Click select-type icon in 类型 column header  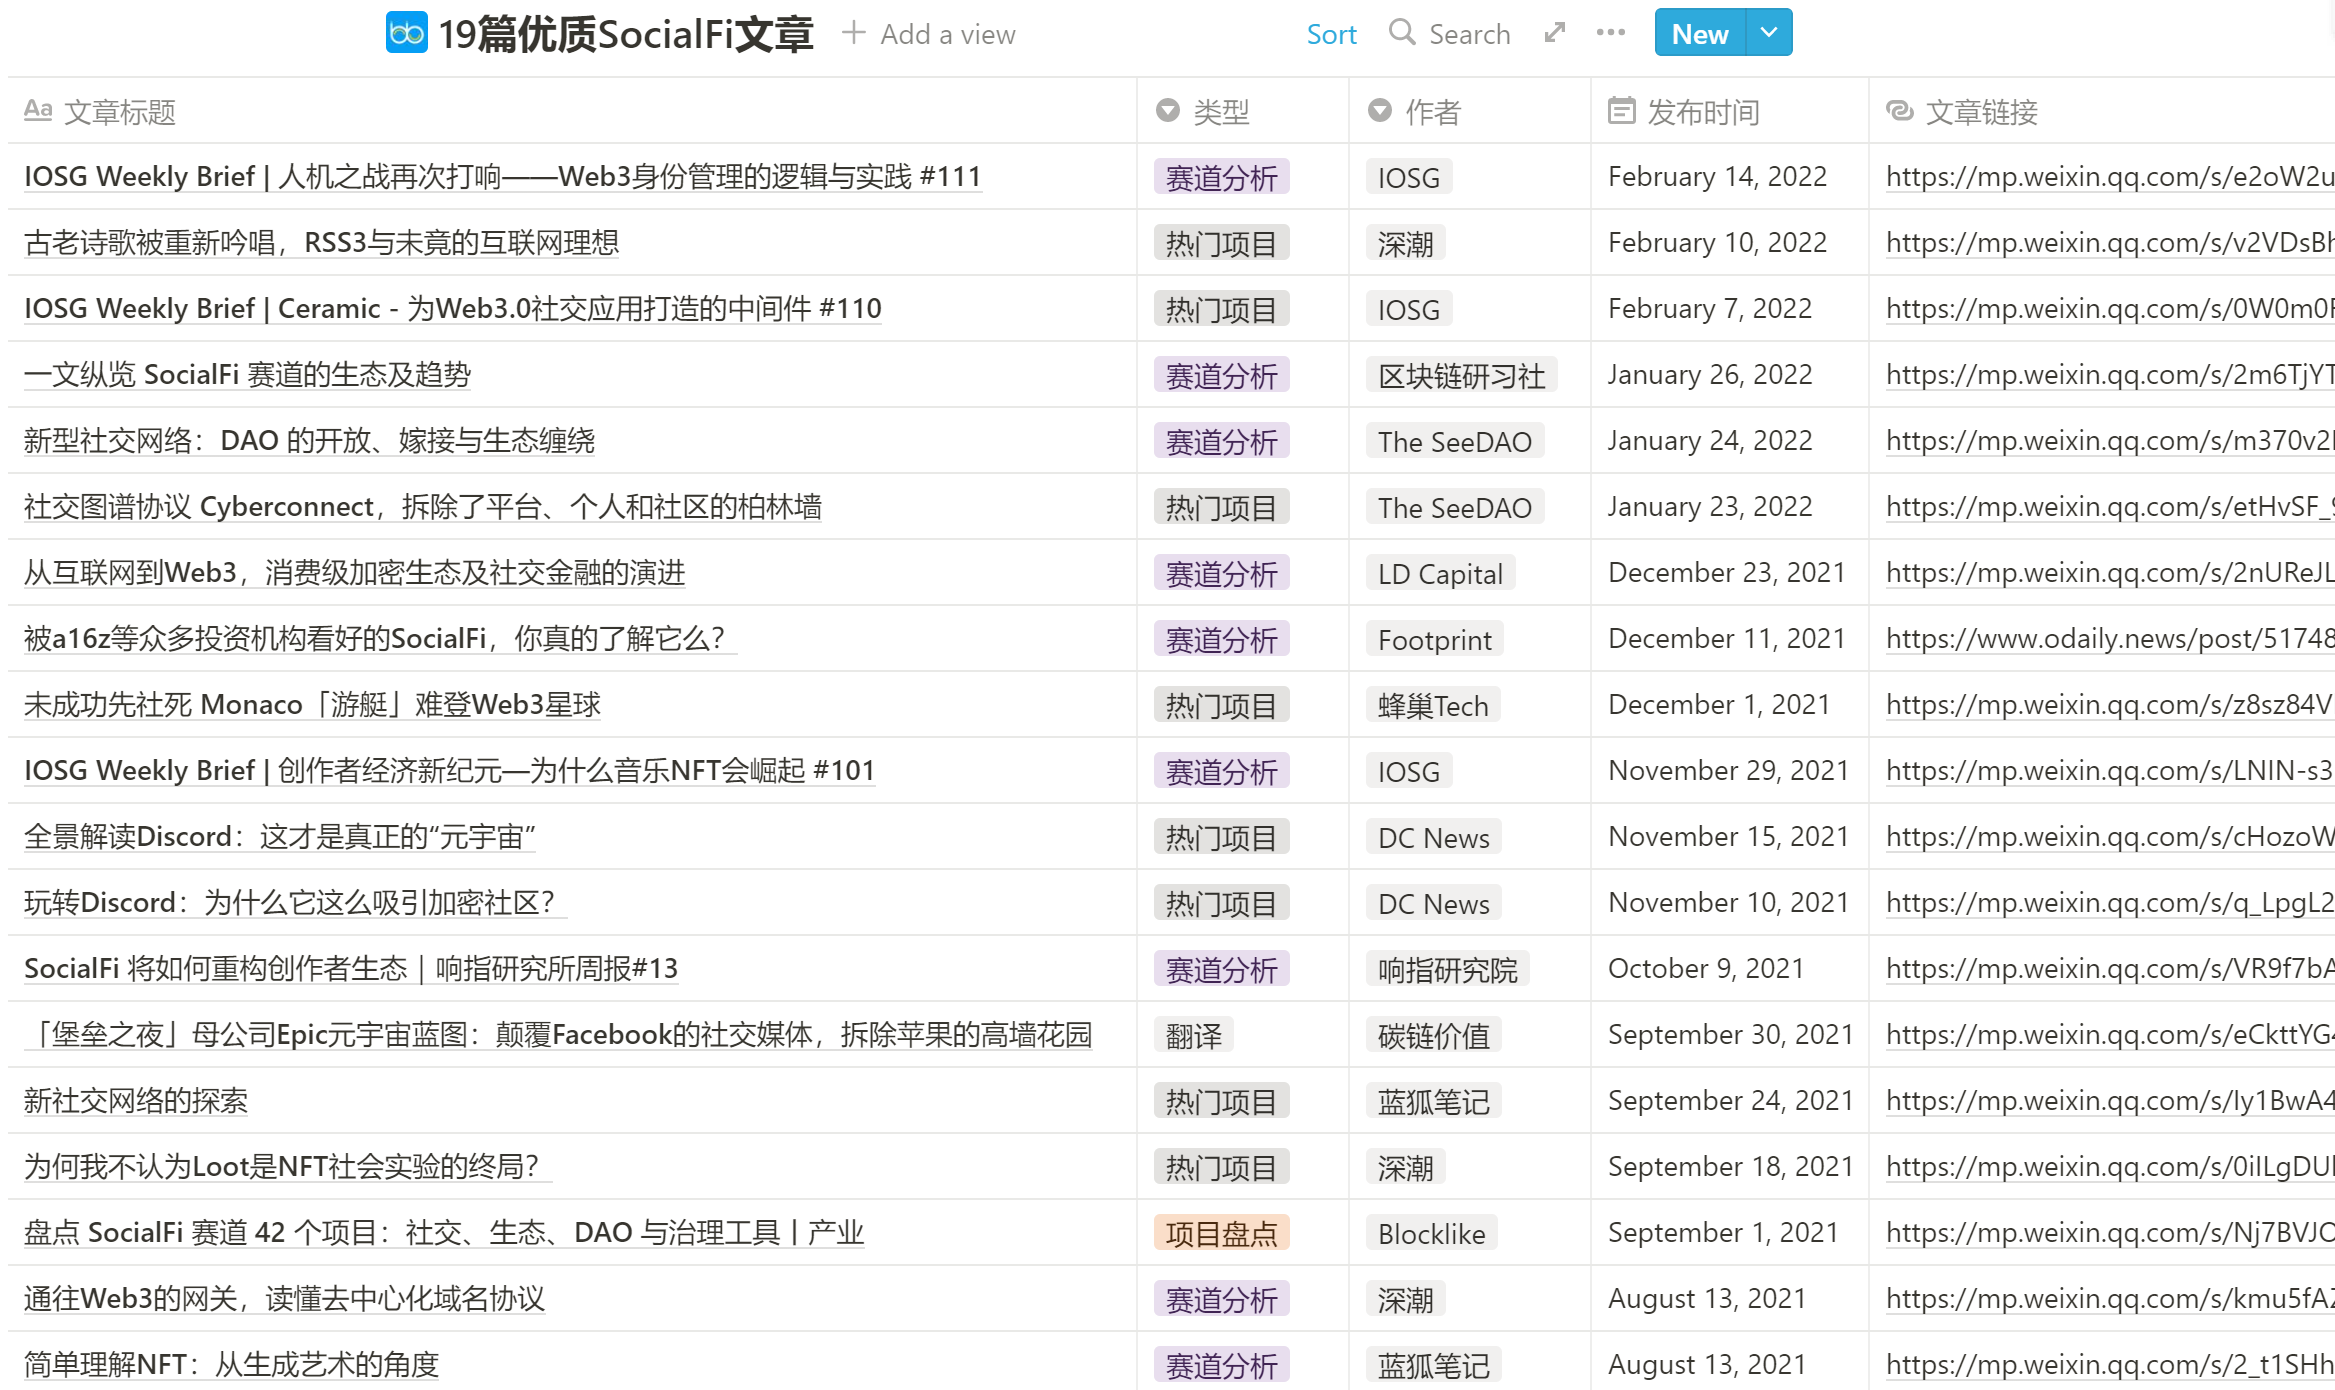[1168, 111]
